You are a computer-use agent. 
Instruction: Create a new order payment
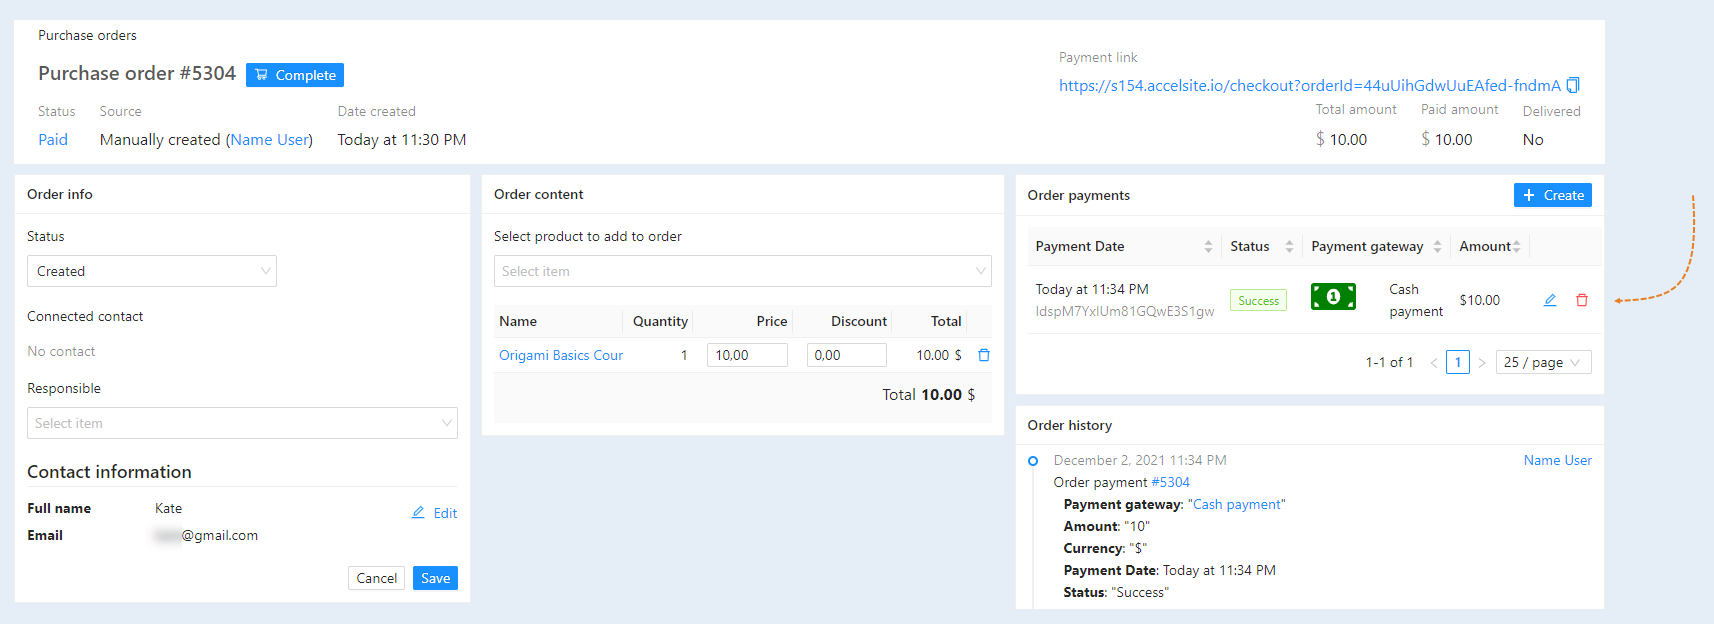1553,195
